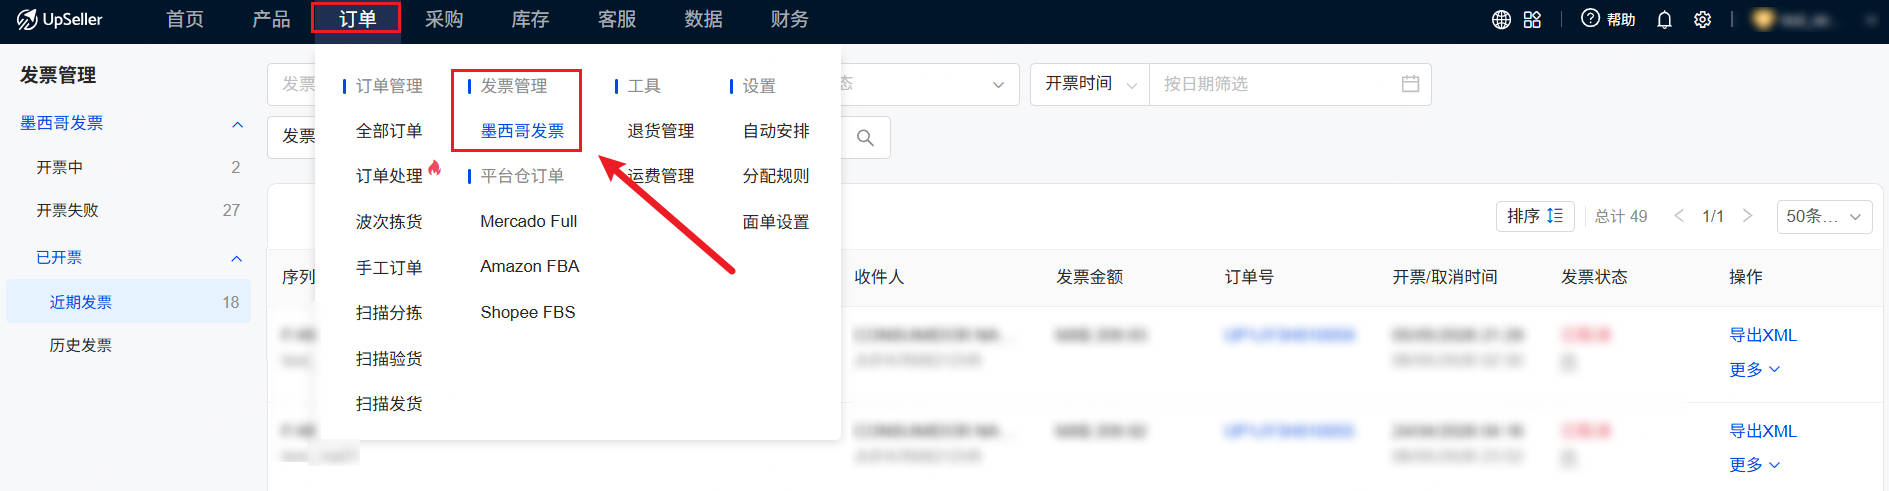Image resolution: width=1889 pixels, height=491 pixels.
Task: Choose 自动安排 in the menu
Action: coord(776,131)
